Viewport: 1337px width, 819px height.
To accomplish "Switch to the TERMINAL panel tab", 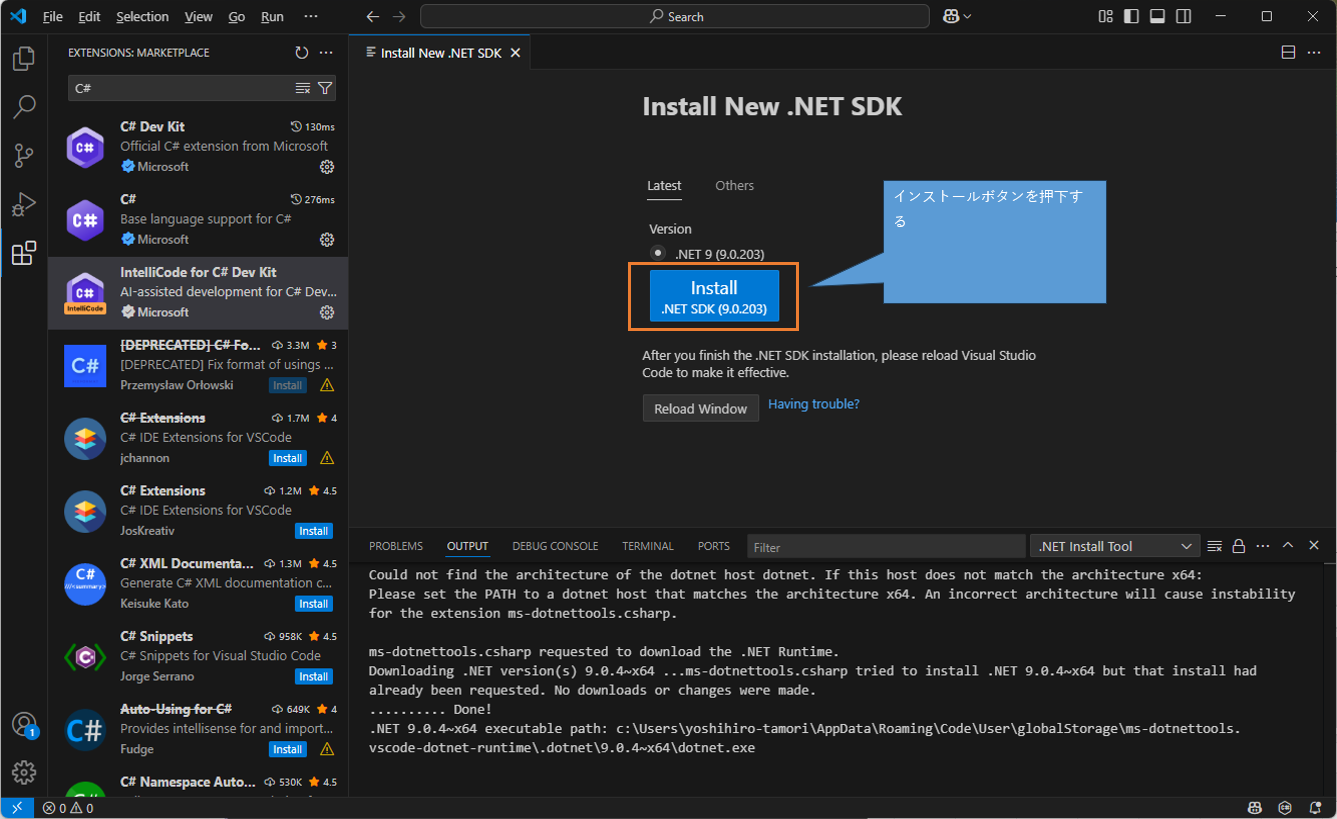I will click(x=648, y=546).
